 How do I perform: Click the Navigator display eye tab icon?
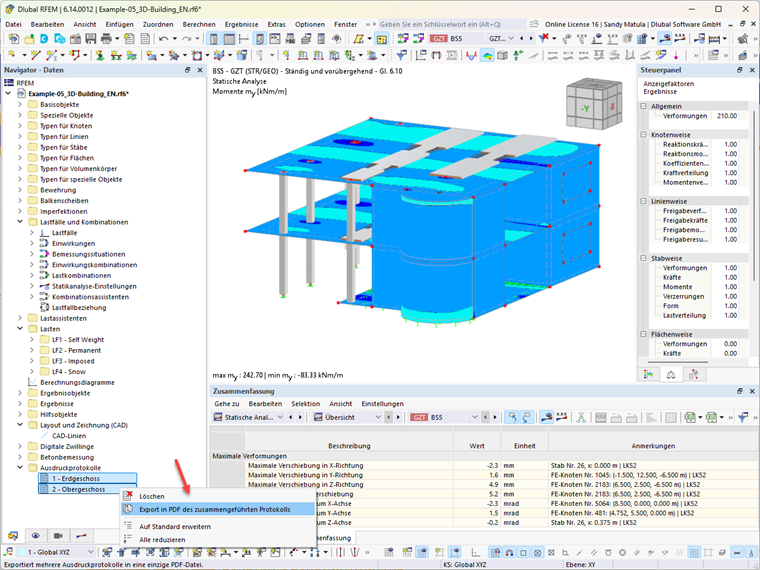click(x=35, y=536)
